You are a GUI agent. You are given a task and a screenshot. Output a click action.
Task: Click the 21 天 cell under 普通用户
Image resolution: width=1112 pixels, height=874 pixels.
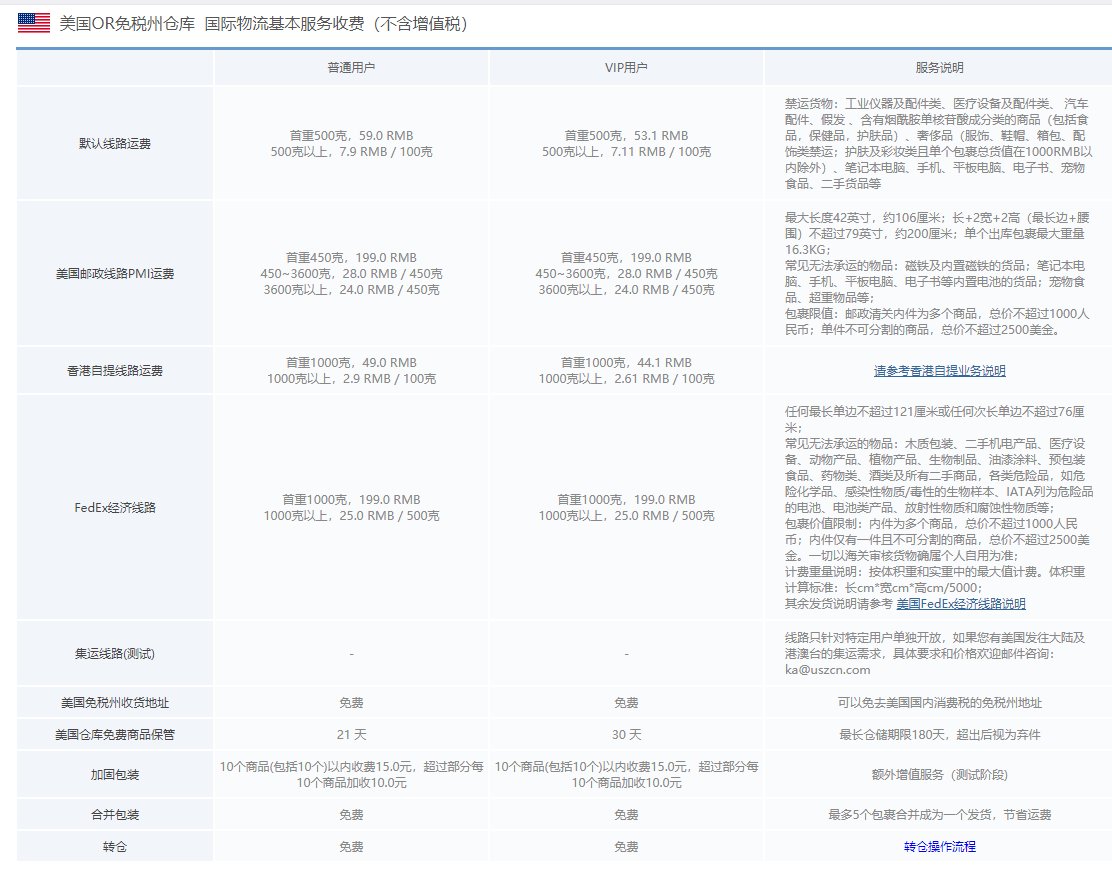(x=350, y=733)
